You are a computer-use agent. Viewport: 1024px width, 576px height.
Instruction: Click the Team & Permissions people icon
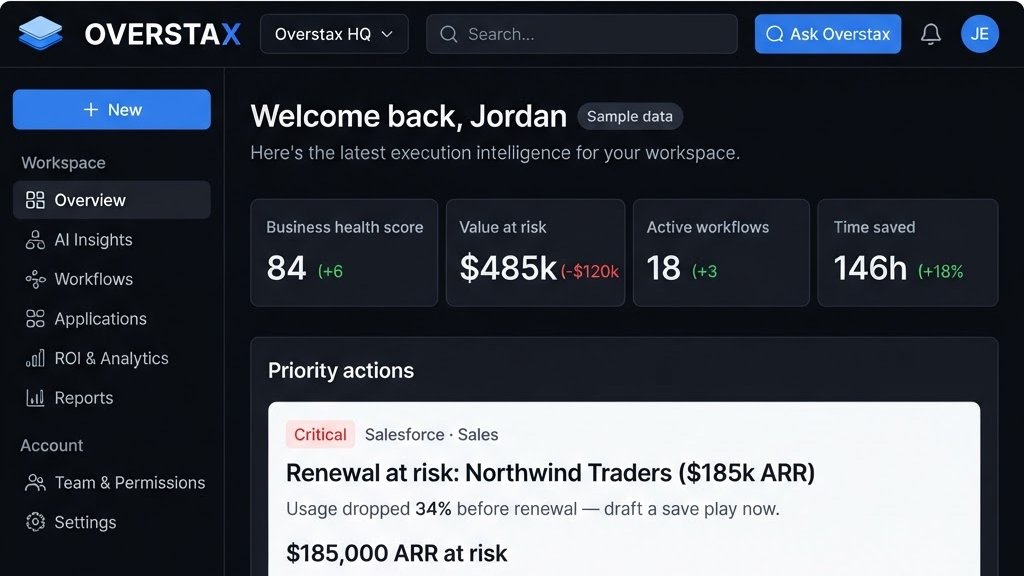35,483
